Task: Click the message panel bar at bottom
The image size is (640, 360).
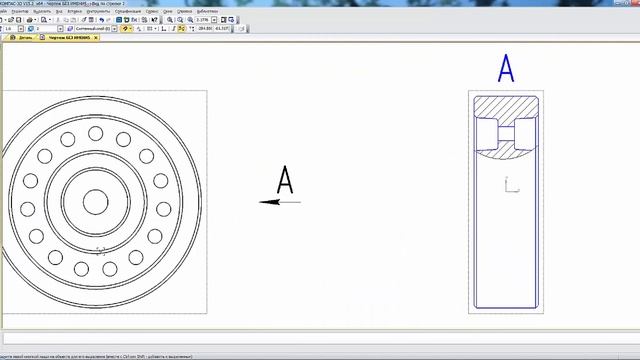Action: pyautogui.click(x=322, y=338)
